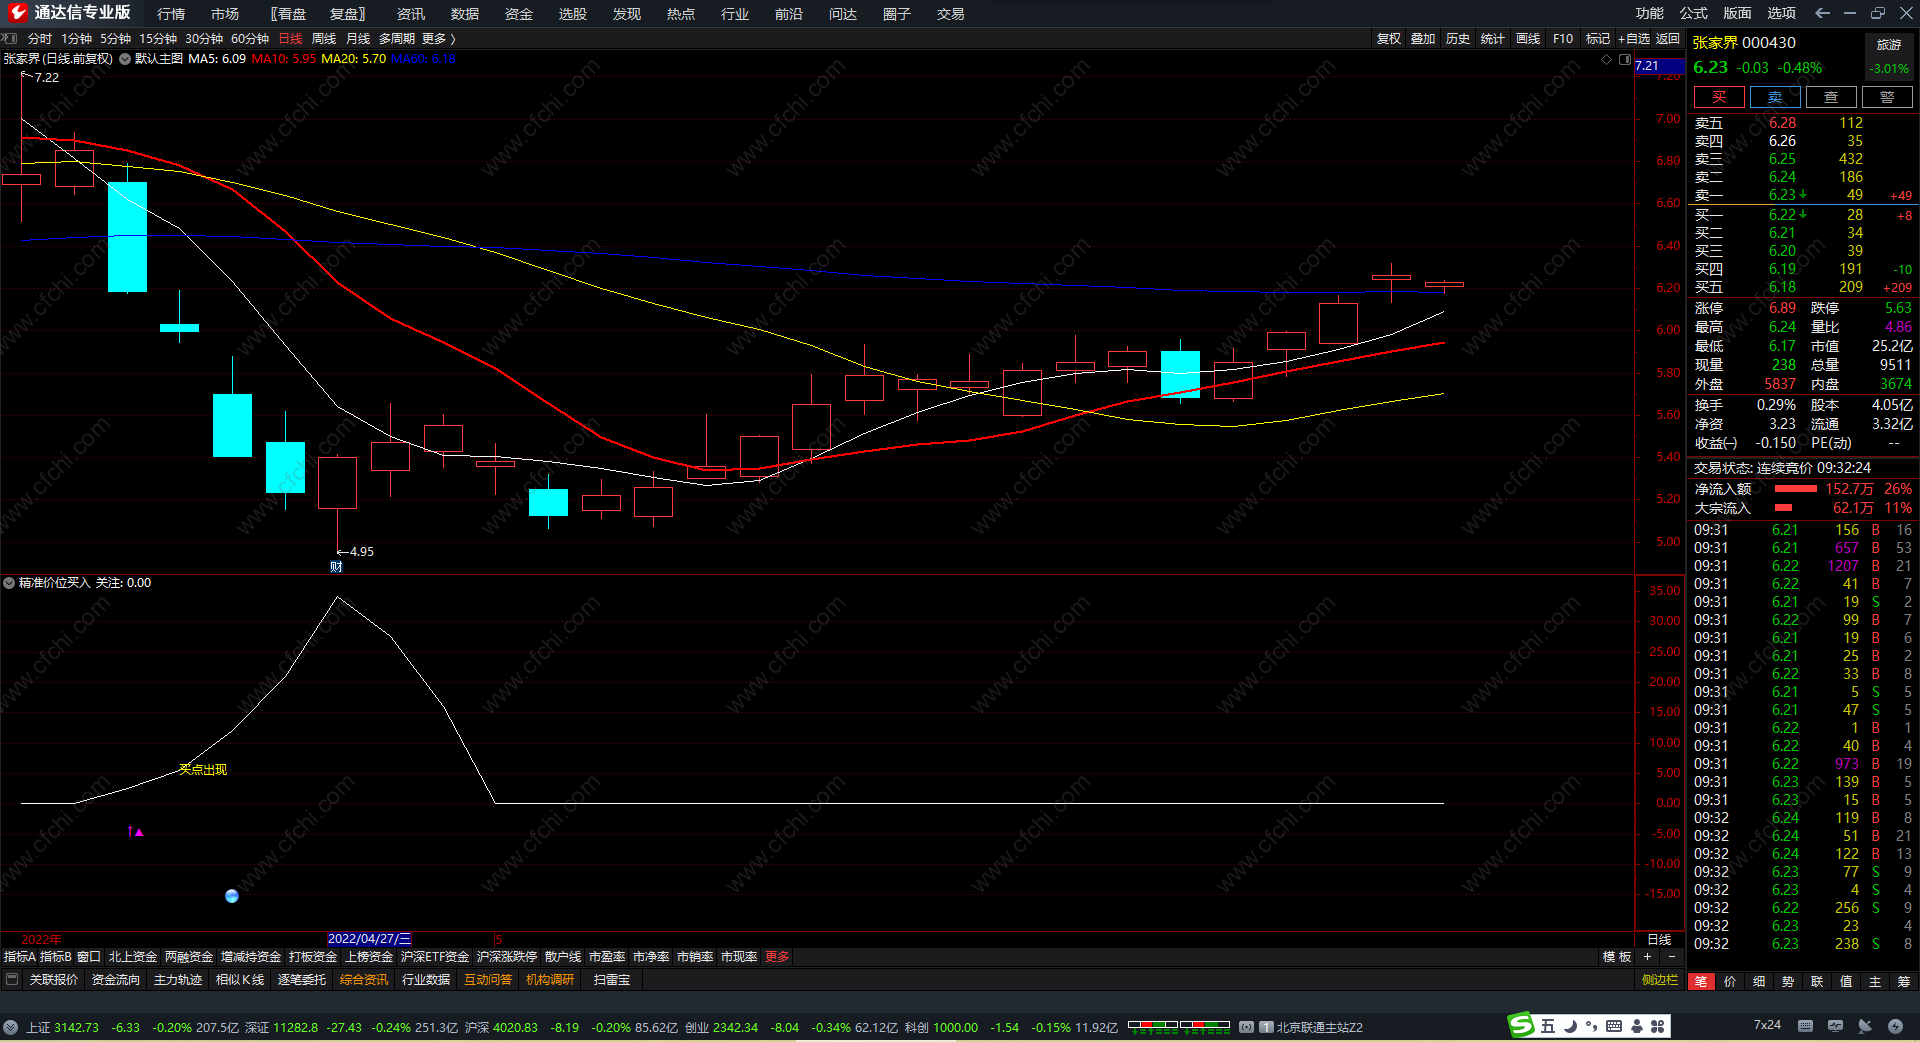Expand the 更多 periods dropdown
This screenshot has height=1042, width=1920.
[439, 38]
